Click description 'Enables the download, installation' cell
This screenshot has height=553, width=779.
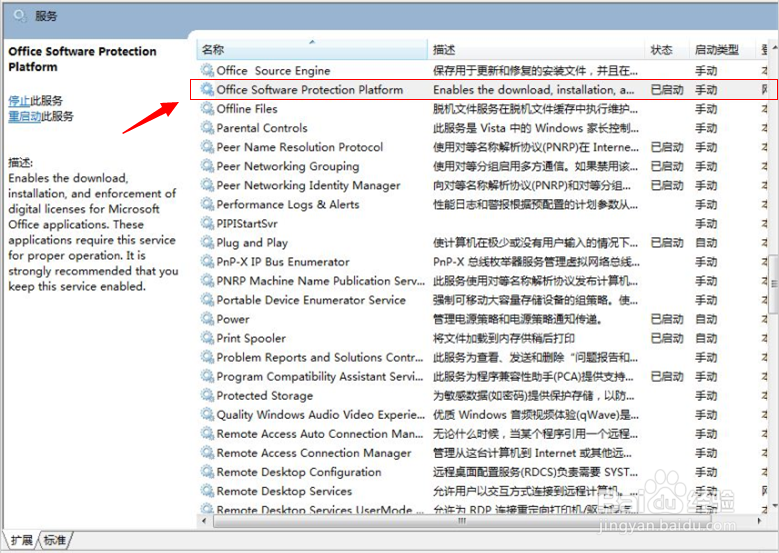(x=534, y=90)
